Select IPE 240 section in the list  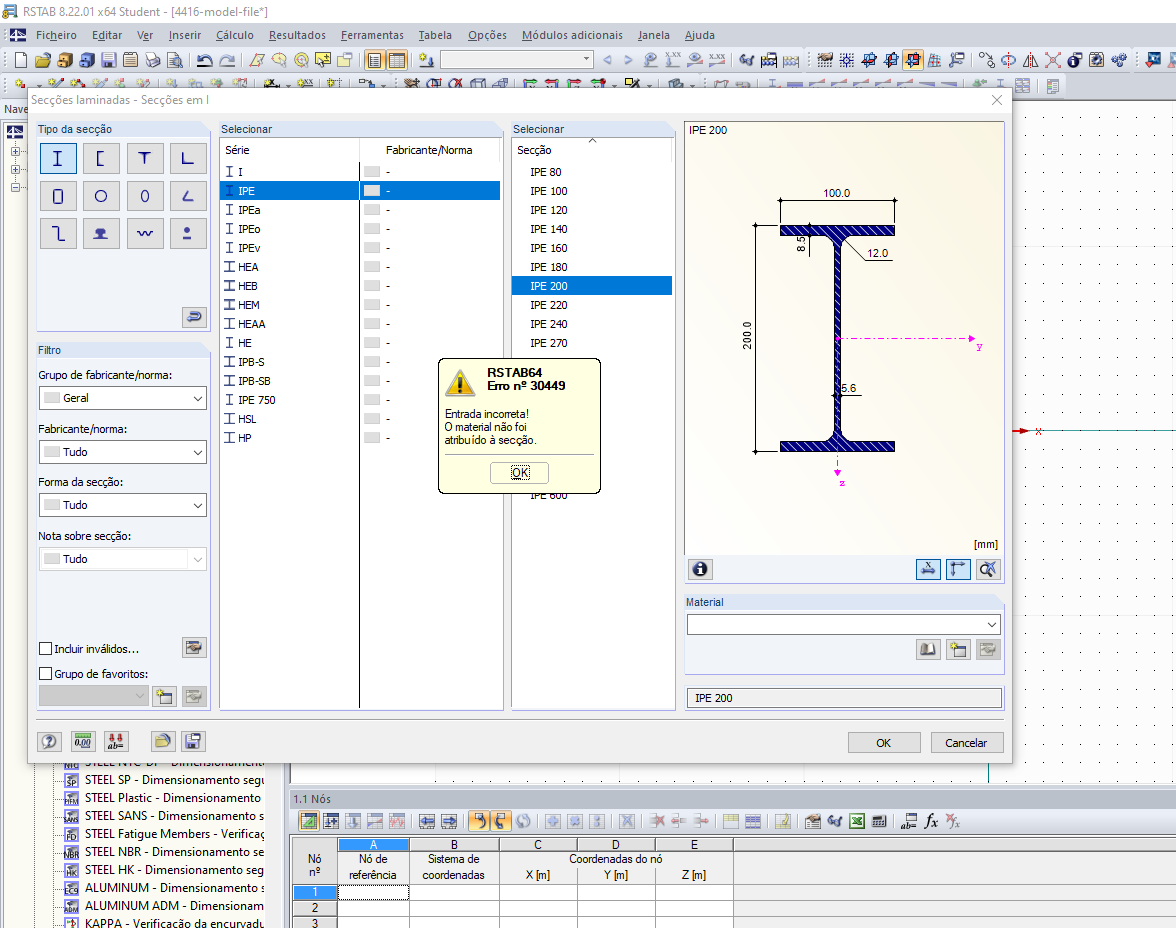tap(548, 324)
